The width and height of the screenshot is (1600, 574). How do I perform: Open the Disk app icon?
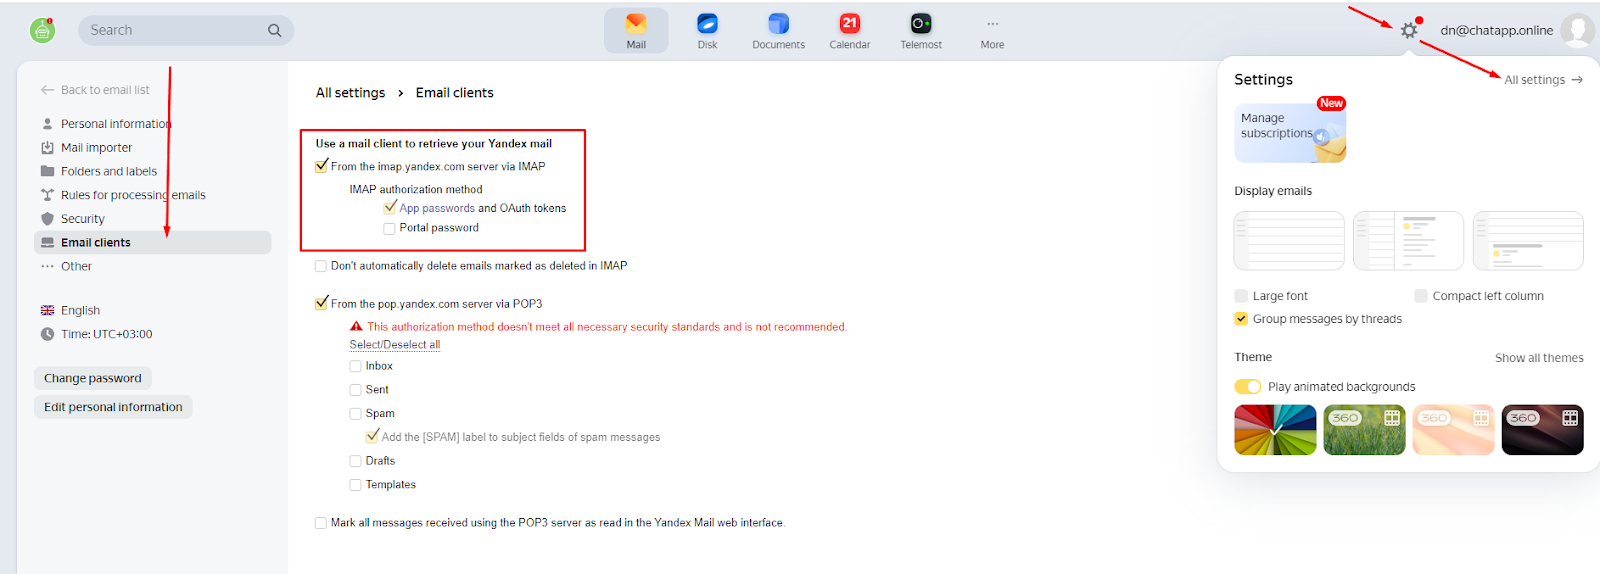pos(707,30)
